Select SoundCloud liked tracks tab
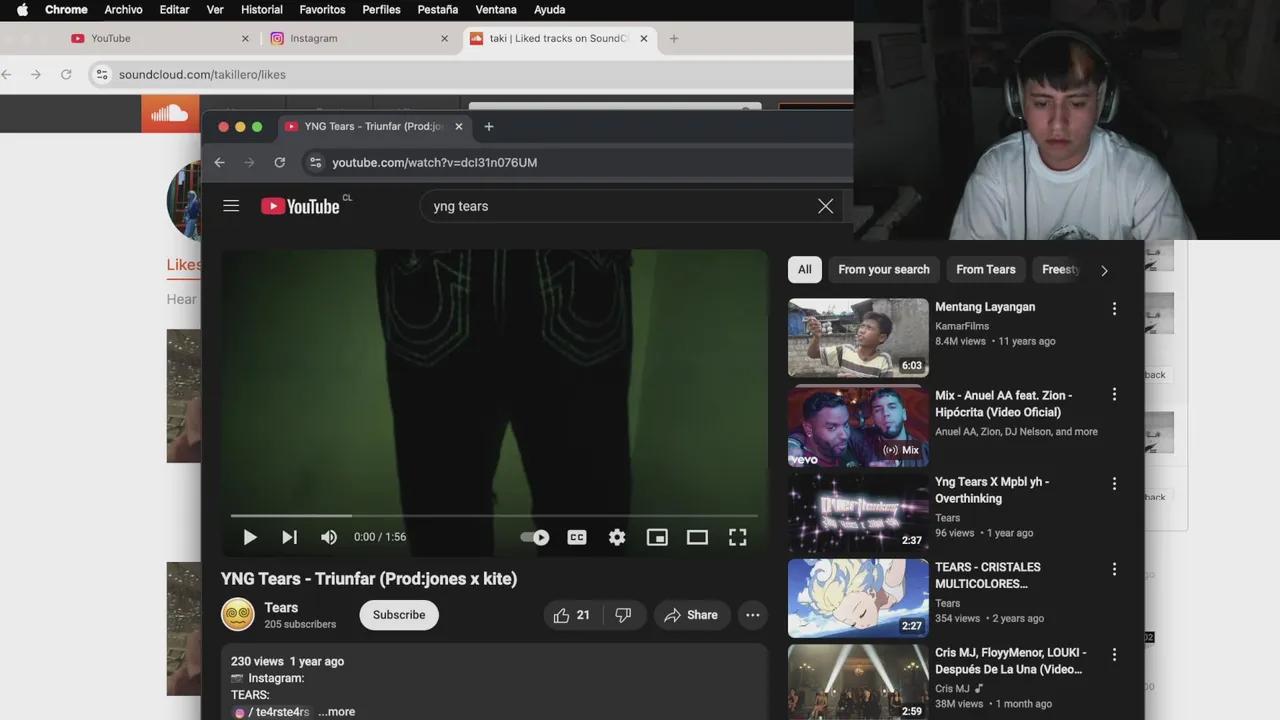Viewport: 1280px width, 720px height. [559, 38]
